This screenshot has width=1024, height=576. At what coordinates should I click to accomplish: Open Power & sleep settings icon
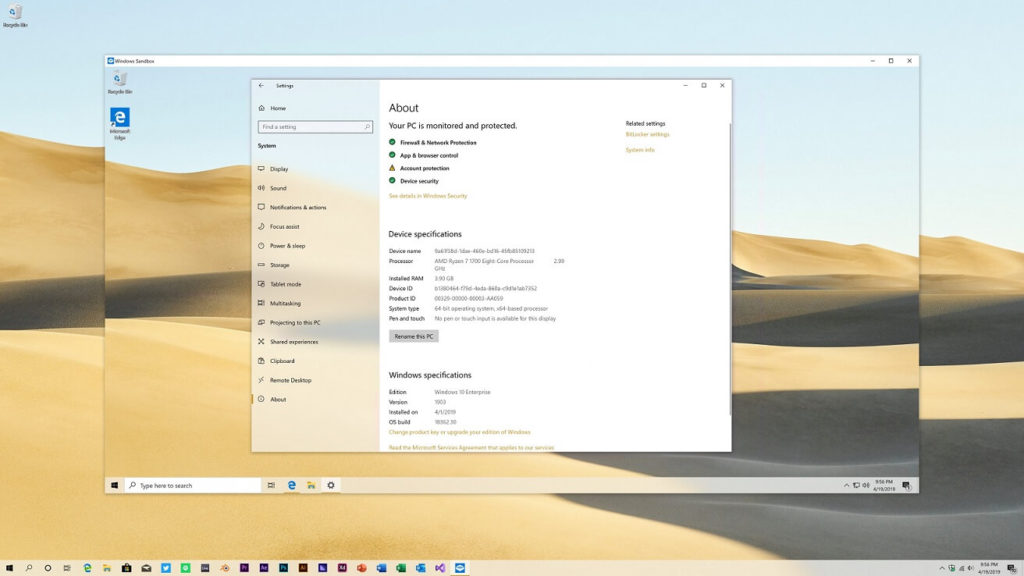(x=262, y=246)
